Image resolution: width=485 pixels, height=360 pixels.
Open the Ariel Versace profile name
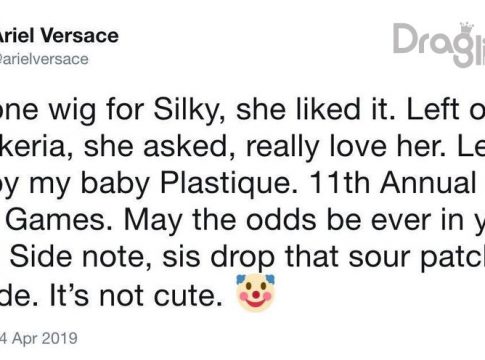[58, 35]
